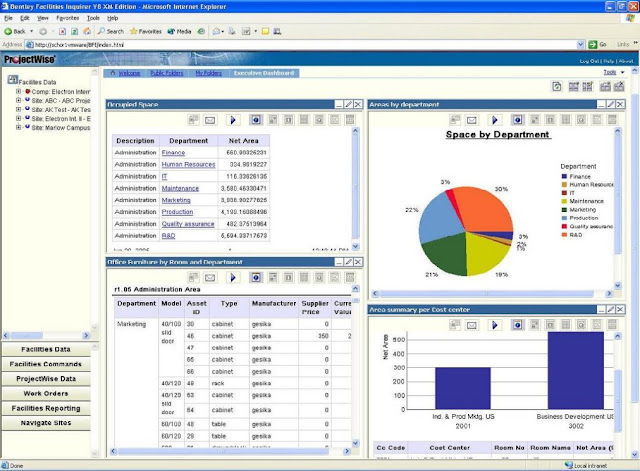The width and height of the screenshot is (640, 471).
Task: Click the email icon in Occupied Space panel
Action: coord(210,120)
